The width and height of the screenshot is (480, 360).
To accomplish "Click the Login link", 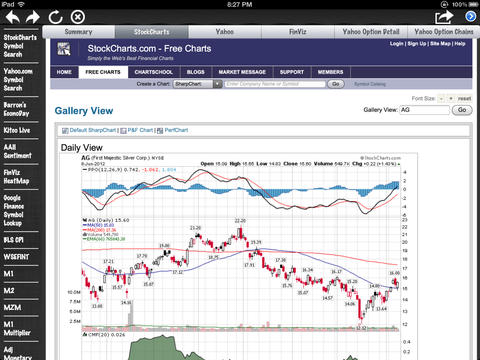I will tap(397, 44).
